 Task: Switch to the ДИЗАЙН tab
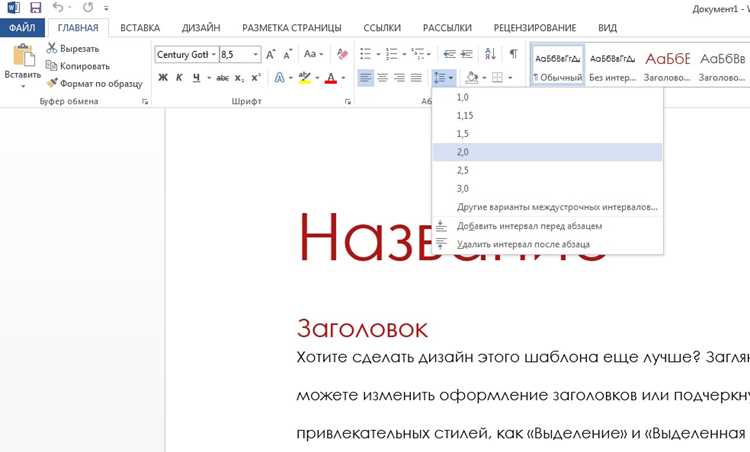pyautogui.click(x=201, y=28)
